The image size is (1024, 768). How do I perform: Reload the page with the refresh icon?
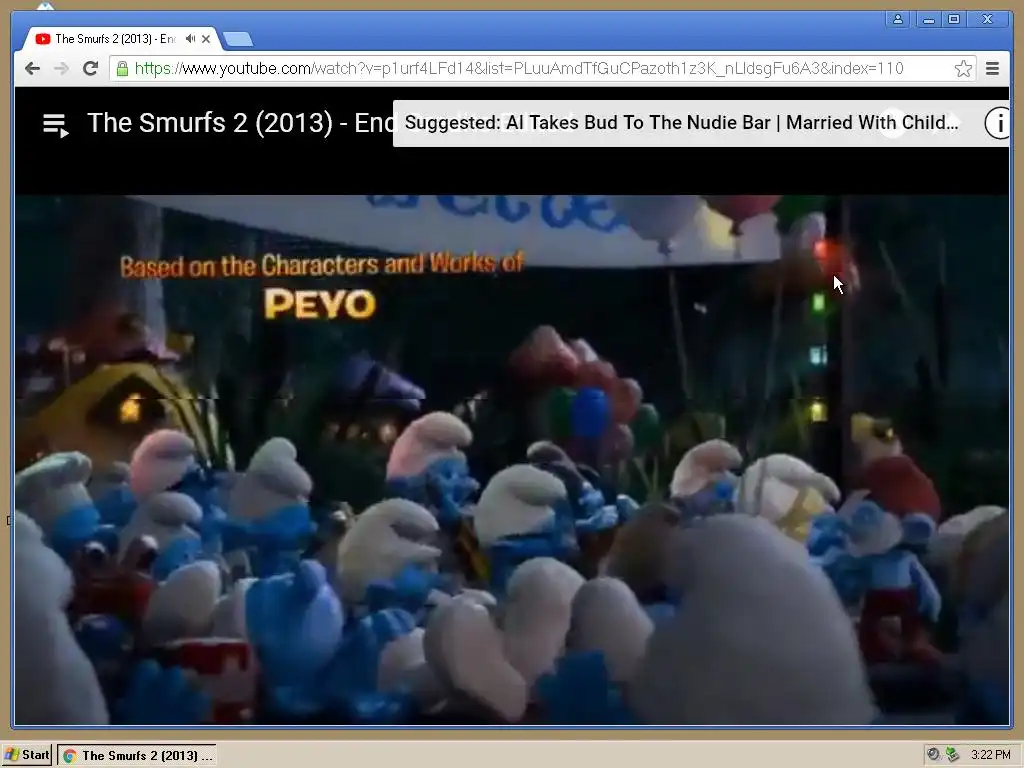[x=90, y=69]
